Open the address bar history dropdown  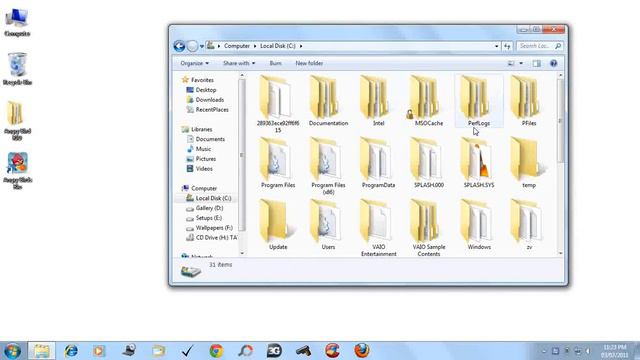click(x=496, y=46)
